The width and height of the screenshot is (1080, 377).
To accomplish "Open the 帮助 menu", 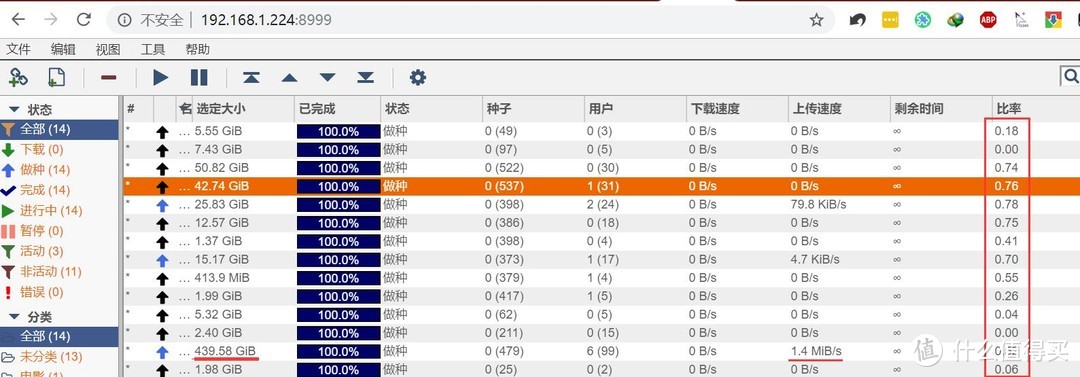I will [198, 50].
